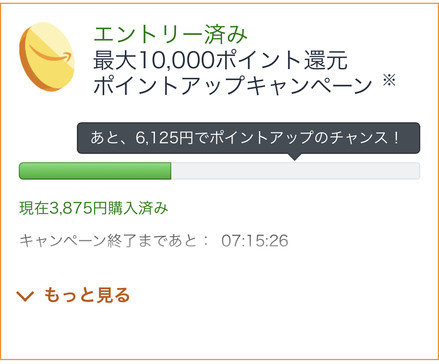Click the エントリー済み status label
This screenshot has width=439, height=364.
(170, 35)
